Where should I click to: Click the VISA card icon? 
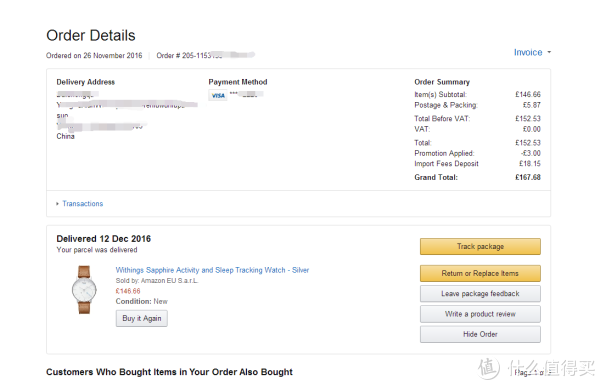tap(218, 95)
